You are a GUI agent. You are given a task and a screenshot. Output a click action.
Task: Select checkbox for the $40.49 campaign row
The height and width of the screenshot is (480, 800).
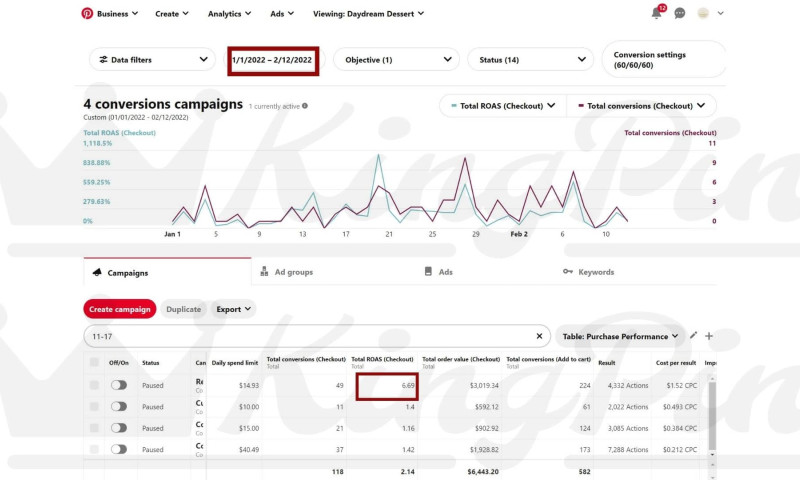pyautogui.click(x=95, y=450)
